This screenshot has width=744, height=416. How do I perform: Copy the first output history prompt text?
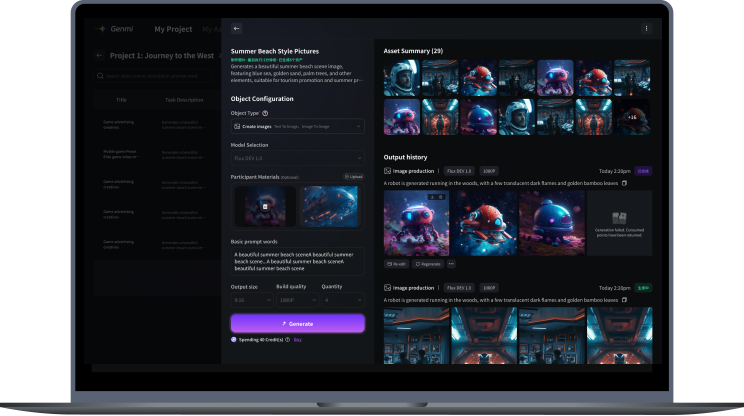point(625,183)
